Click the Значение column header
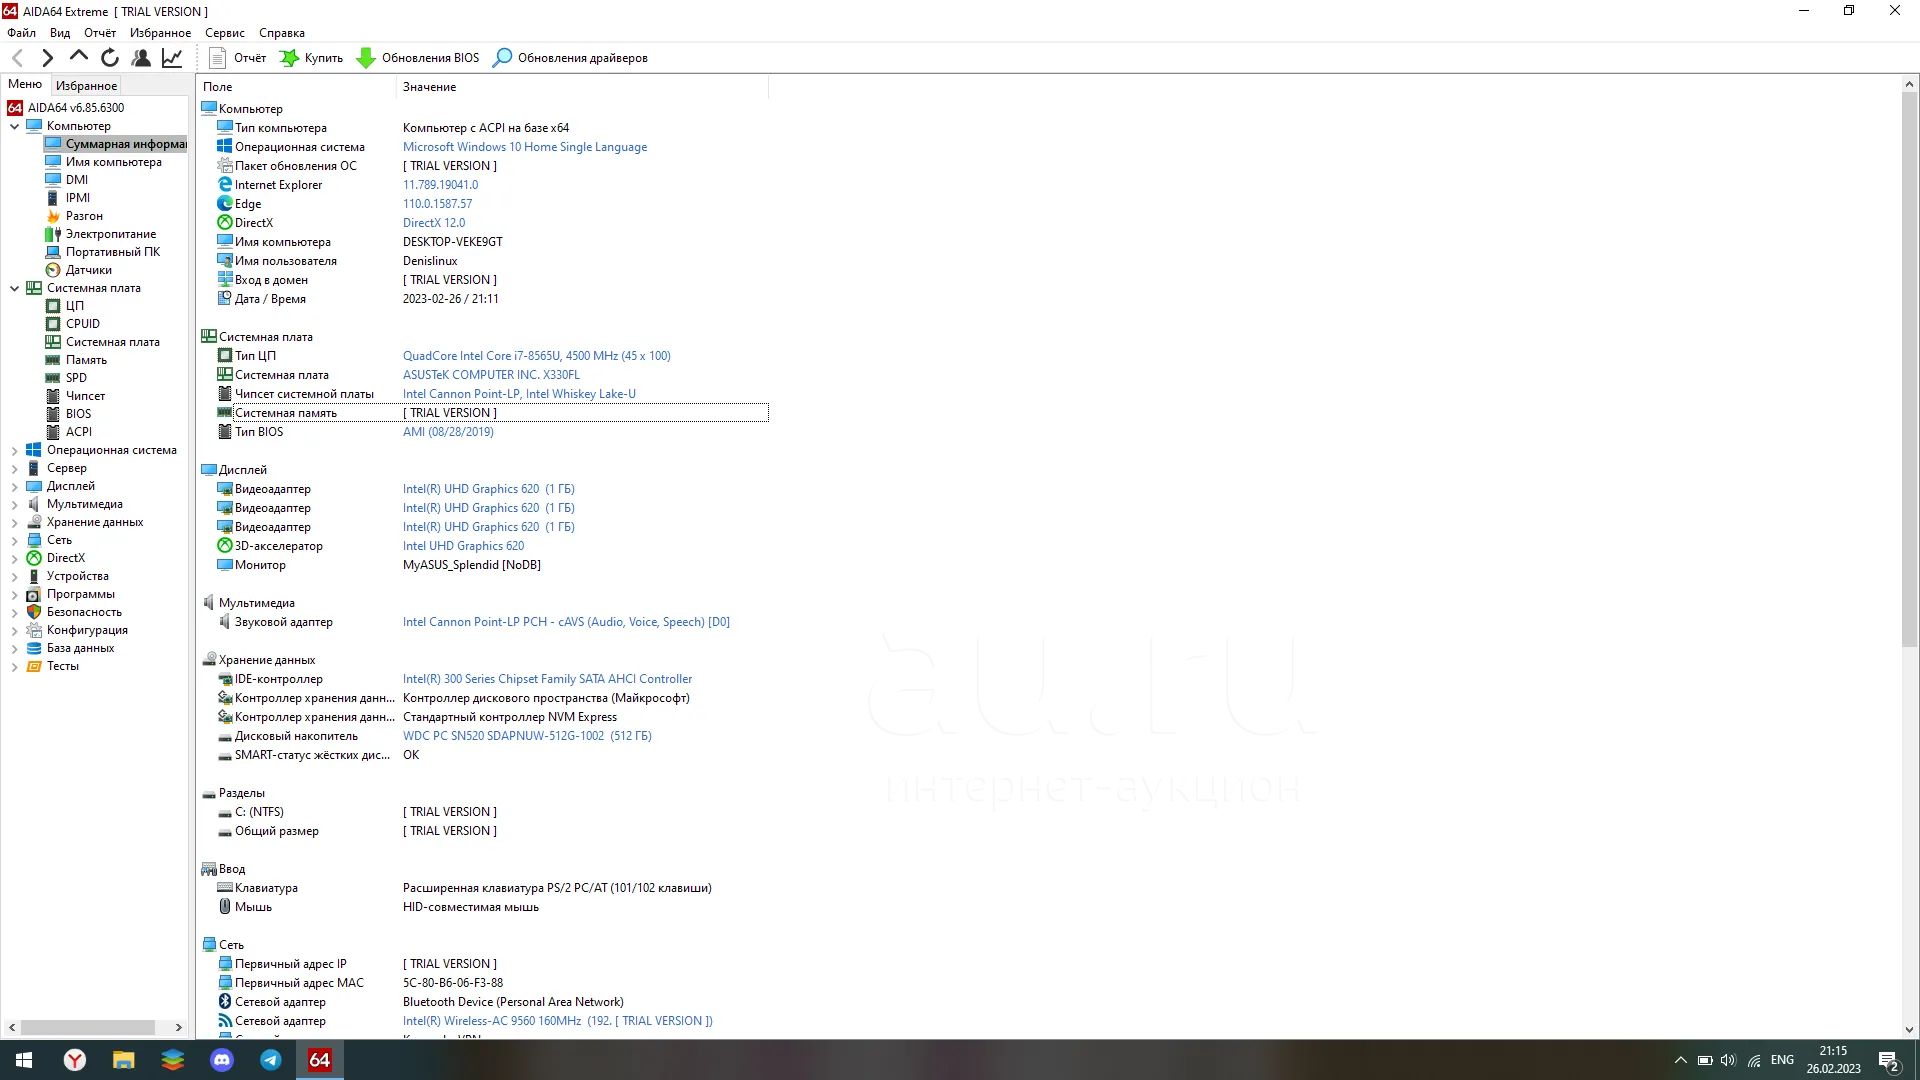Image resolution: width=1920 pixels, height=1080 pixels. [x=582, y=87]
